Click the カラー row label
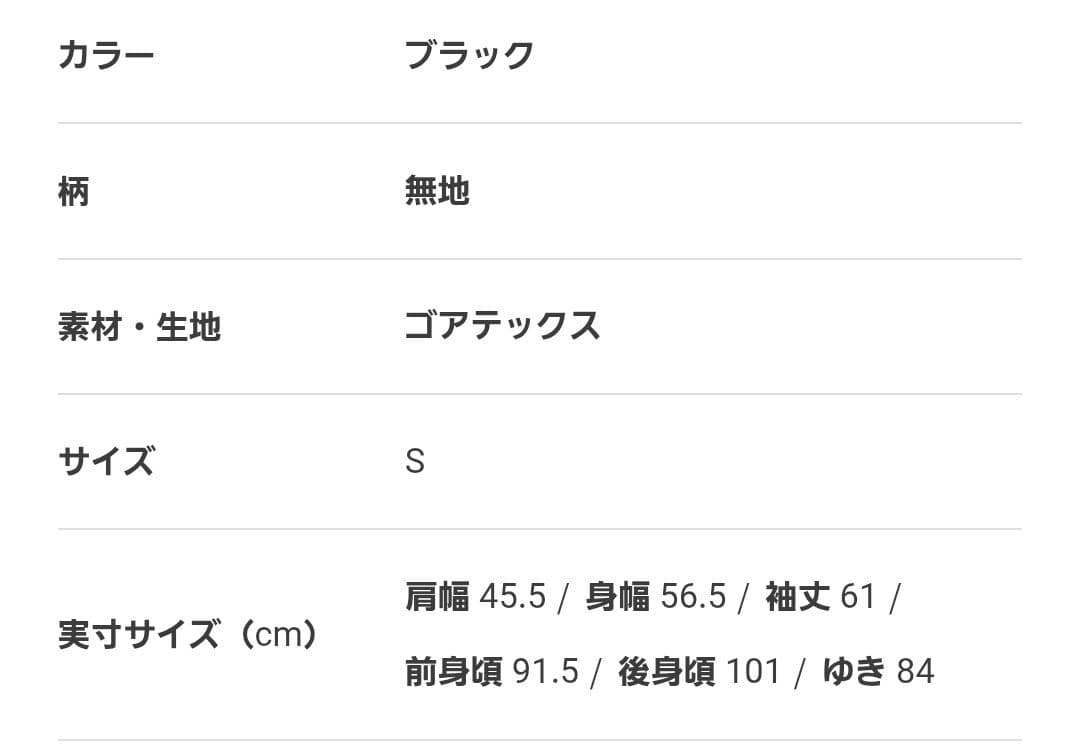 pos(107,55)
